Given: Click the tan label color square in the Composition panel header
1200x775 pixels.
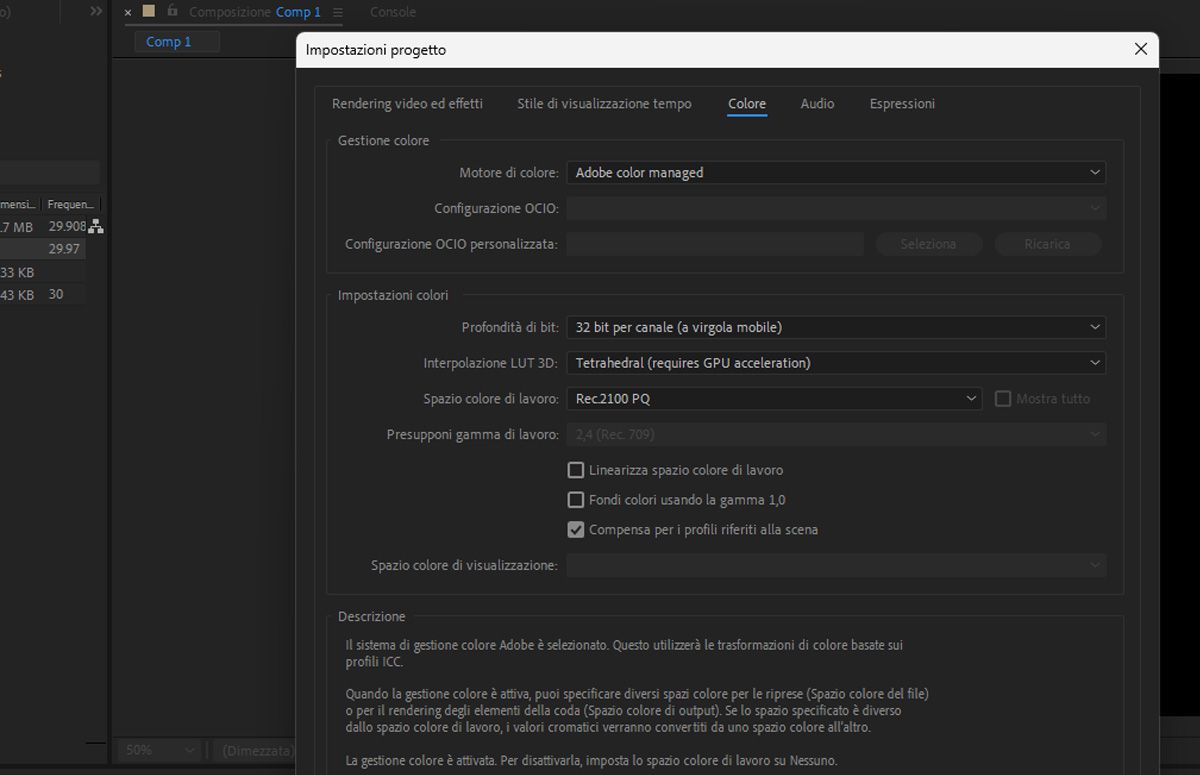Looking at the screenshot, I should pos(149,11).
